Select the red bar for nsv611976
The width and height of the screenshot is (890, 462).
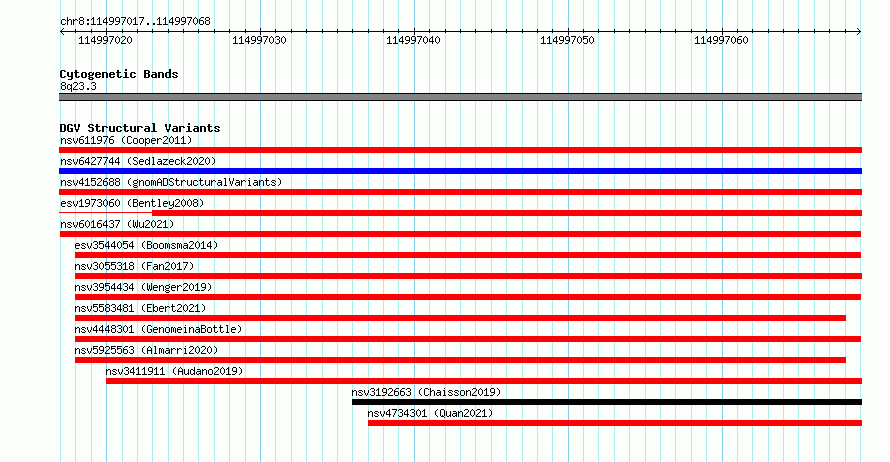(460, 150)
